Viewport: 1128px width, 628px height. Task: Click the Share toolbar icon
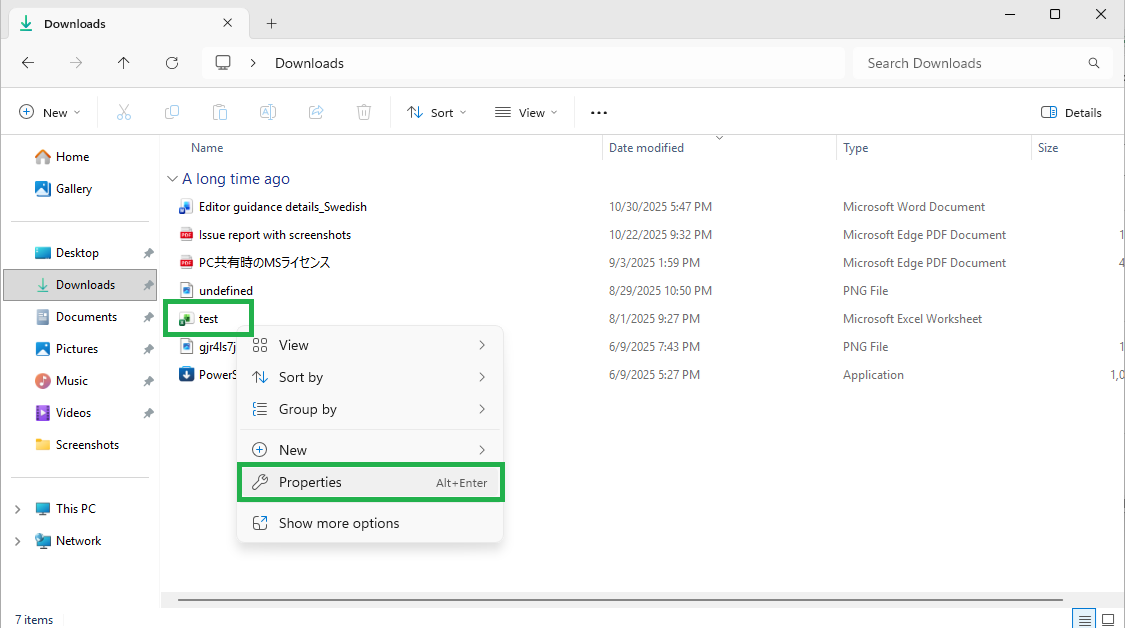pyautogui.click(x=316, y=112)
